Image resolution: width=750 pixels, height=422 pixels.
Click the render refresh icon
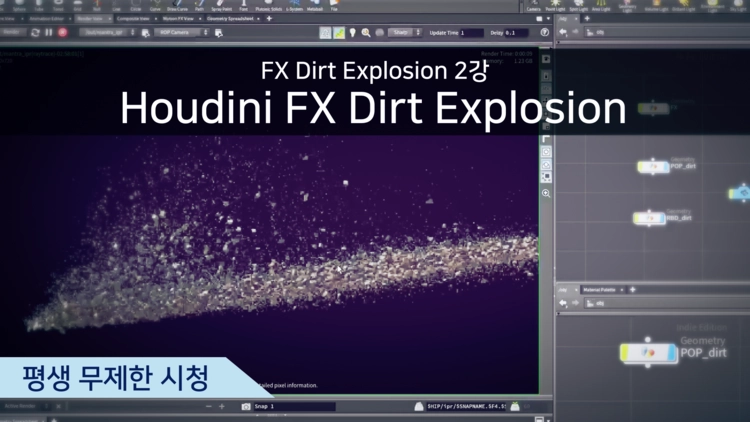[35, 33]
